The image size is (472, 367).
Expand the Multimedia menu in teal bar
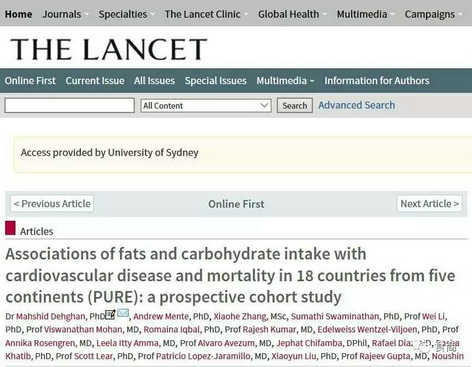click(x=285, y=81)
